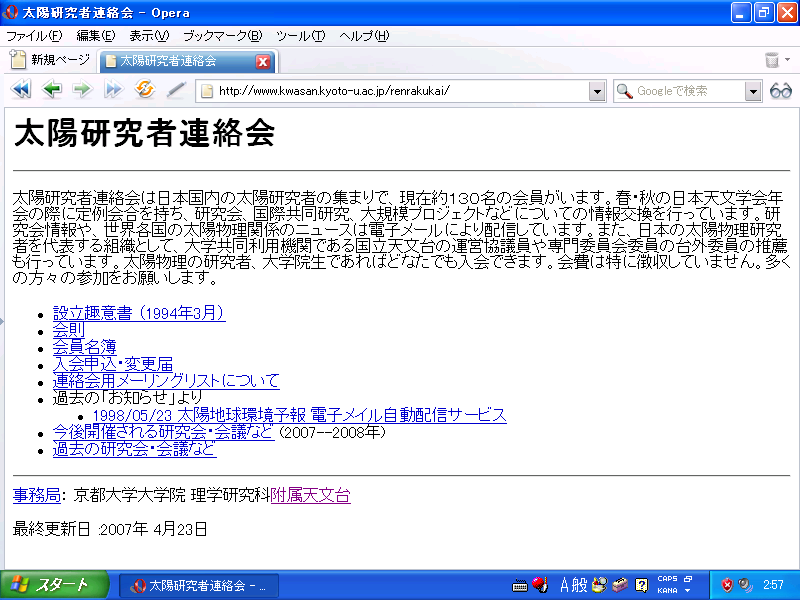800x600 pixels.
Task: Click the security alert shield tray icon
Action: click(x=727, y=585)
